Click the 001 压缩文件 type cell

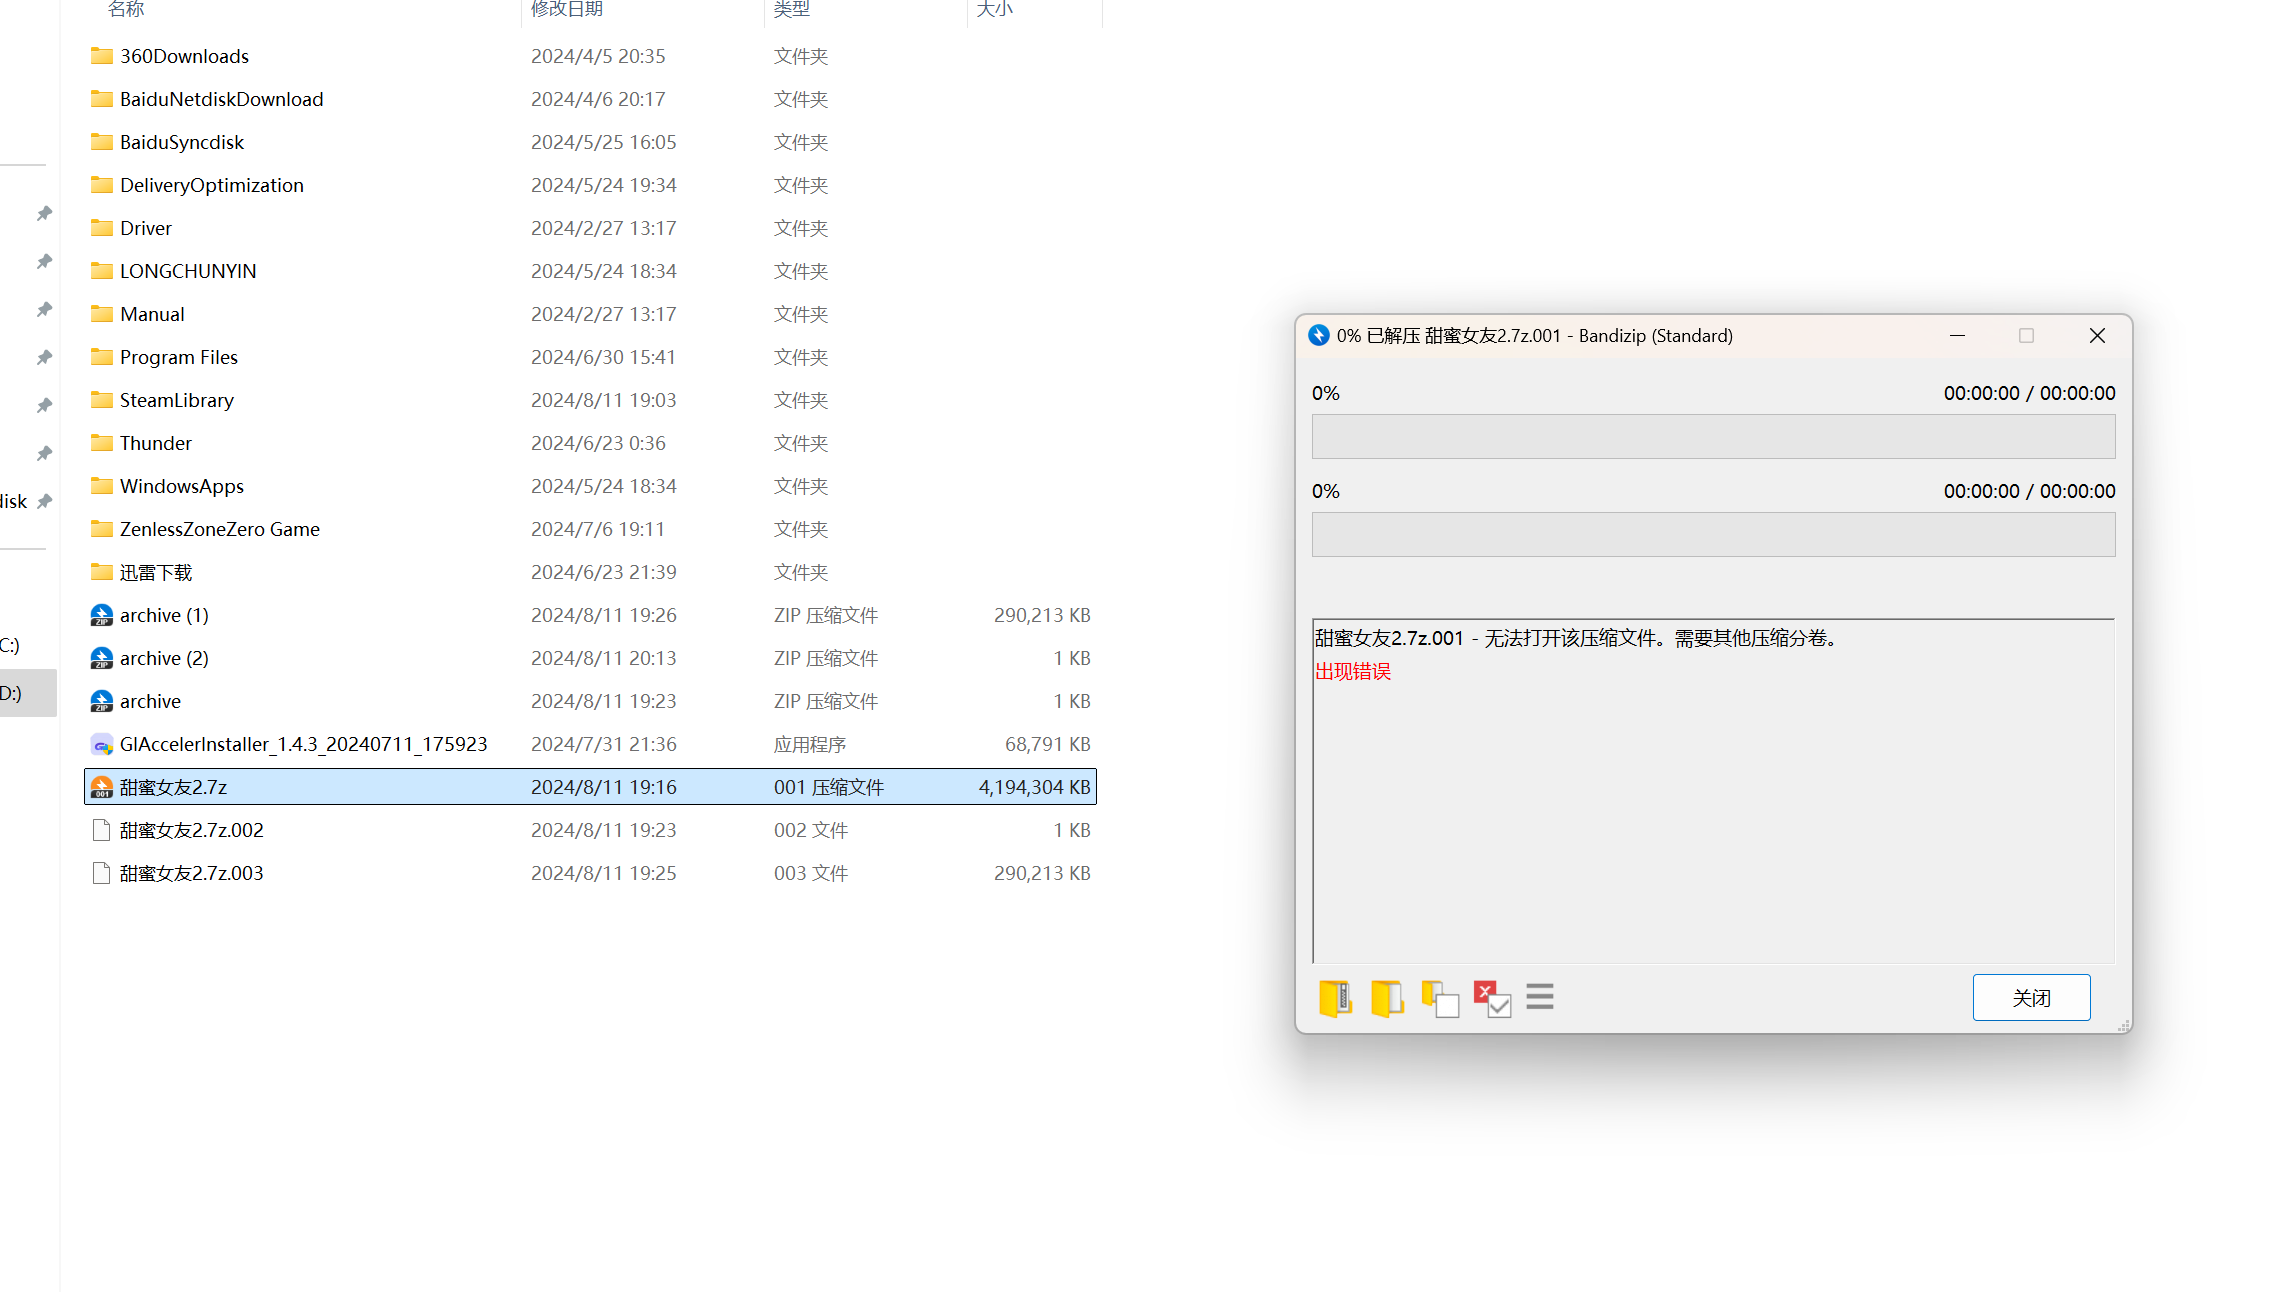click(x=828, y=787)
